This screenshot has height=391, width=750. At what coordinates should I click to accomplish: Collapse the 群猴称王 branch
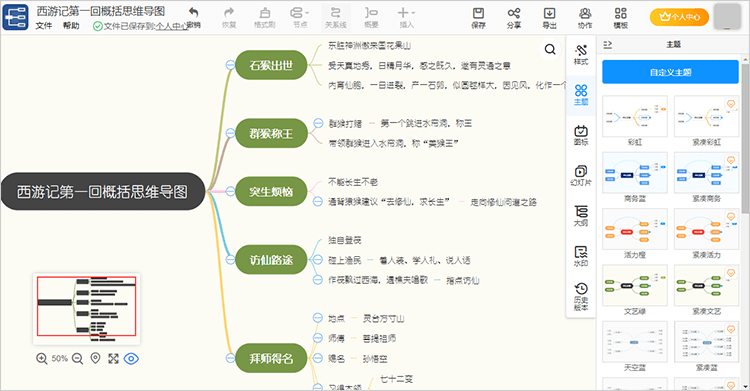click(x=230, y=133)
